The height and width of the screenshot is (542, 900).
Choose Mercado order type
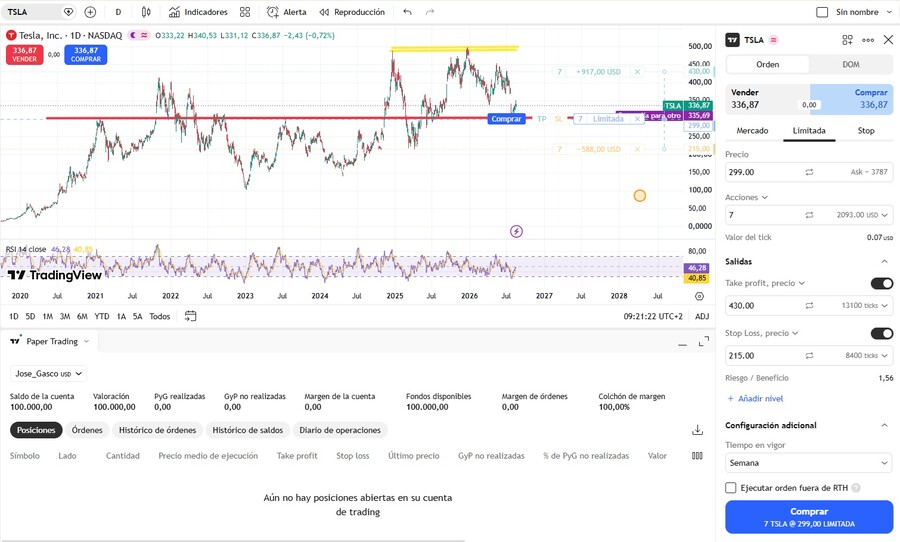point(752,131)
